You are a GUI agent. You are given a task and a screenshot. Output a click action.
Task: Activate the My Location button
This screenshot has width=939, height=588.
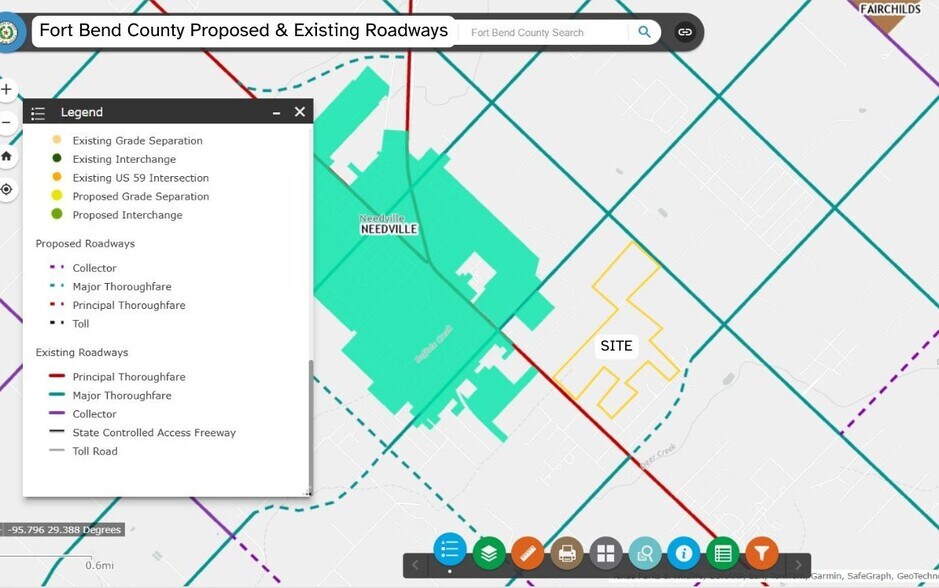pyautogui.click(x=7, y=189)
